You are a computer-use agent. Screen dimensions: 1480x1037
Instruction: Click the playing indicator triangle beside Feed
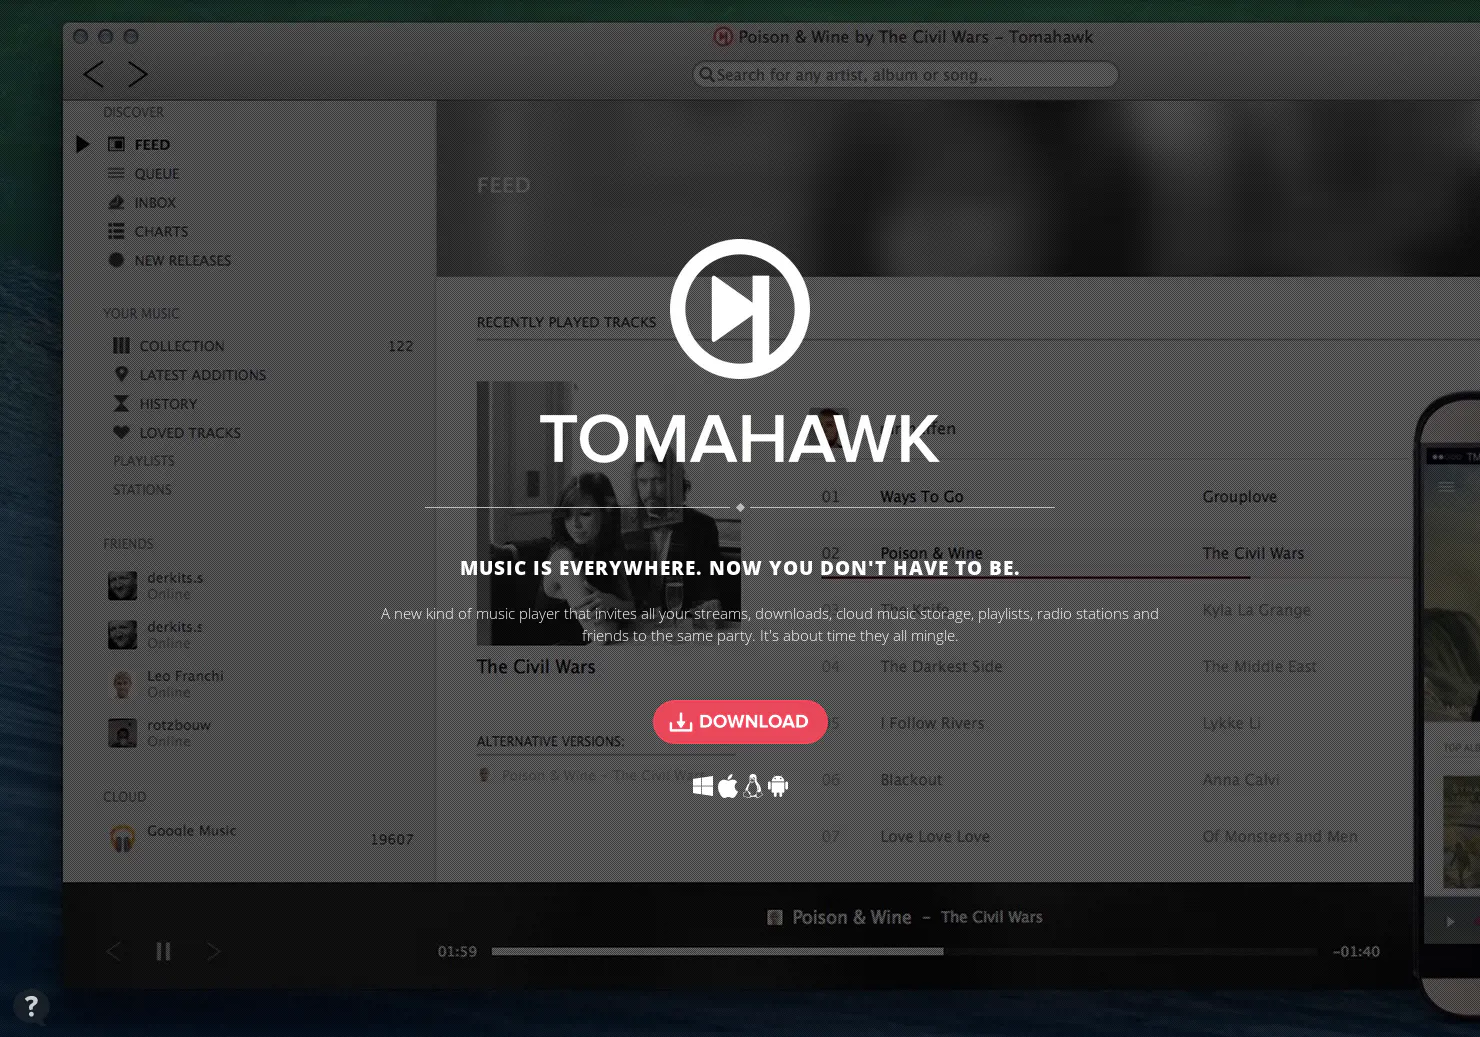pos(83,145)
